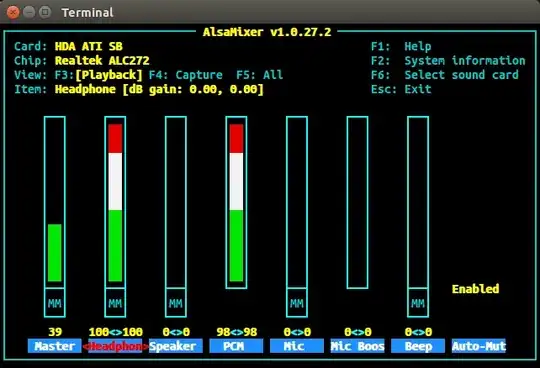Select the Master channel label

click(x=55, y=346)
